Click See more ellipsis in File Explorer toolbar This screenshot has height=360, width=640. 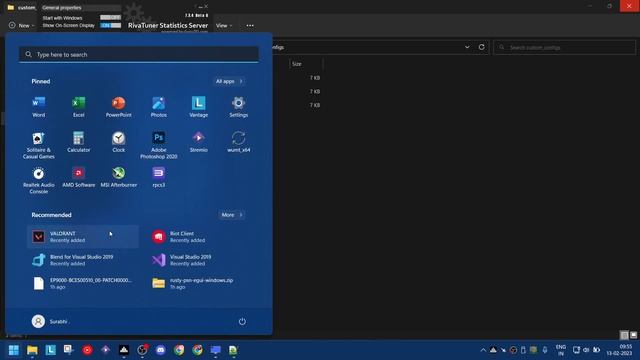pos(250,25)
